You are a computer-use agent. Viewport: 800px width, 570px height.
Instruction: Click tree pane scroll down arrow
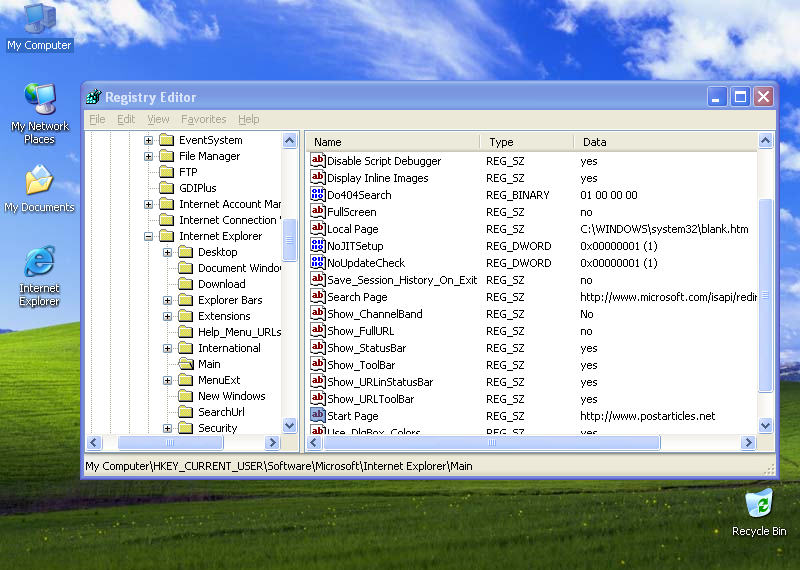pyautogui.click(x=290, y=425)
